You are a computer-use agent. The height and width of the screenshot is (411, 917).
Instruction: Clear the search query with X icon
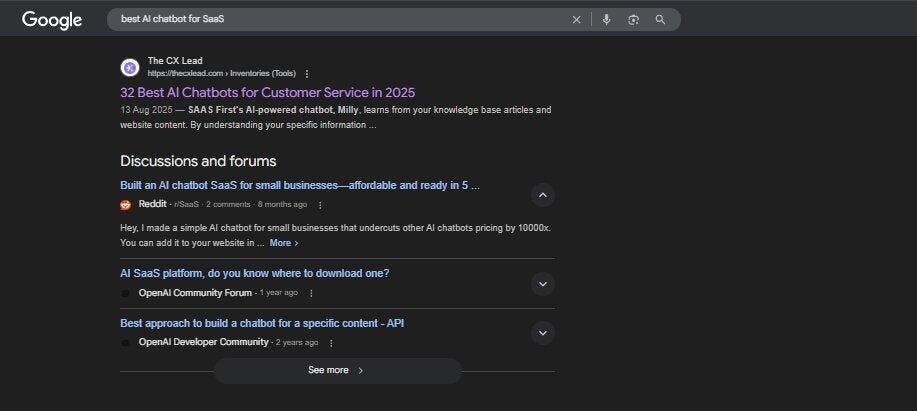tap(576, 20)
